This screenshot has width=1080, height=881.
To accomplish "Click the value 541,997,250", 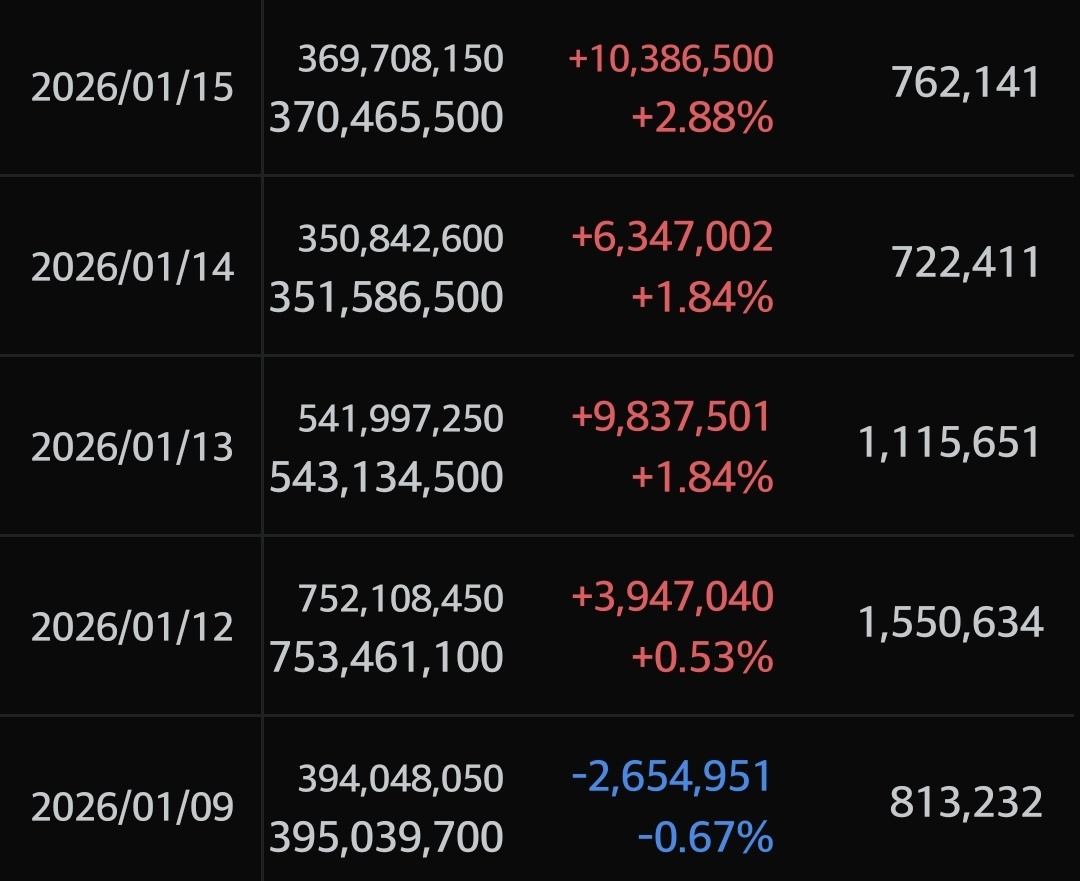I will (400, 418).
